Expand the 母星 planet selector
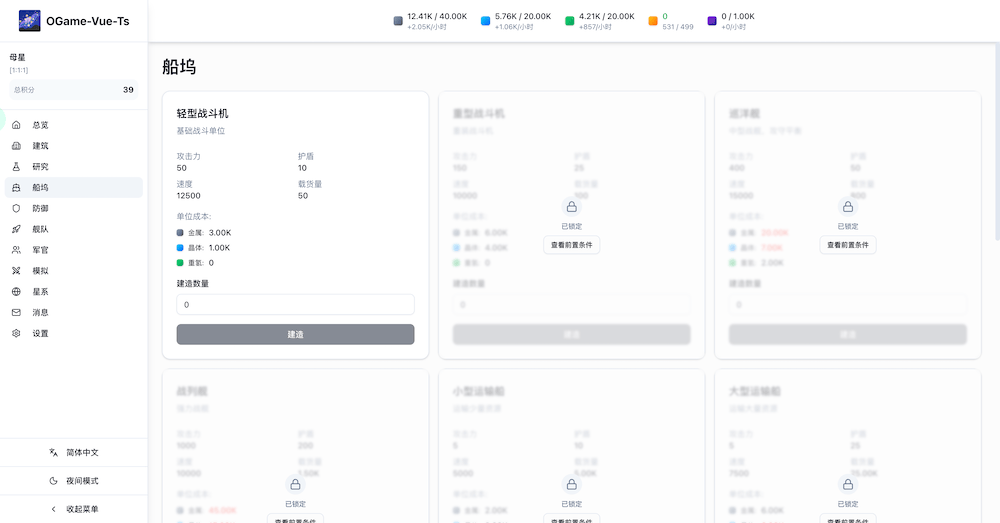This screenshot has height=523, width=1000. (x=73, y=62)
